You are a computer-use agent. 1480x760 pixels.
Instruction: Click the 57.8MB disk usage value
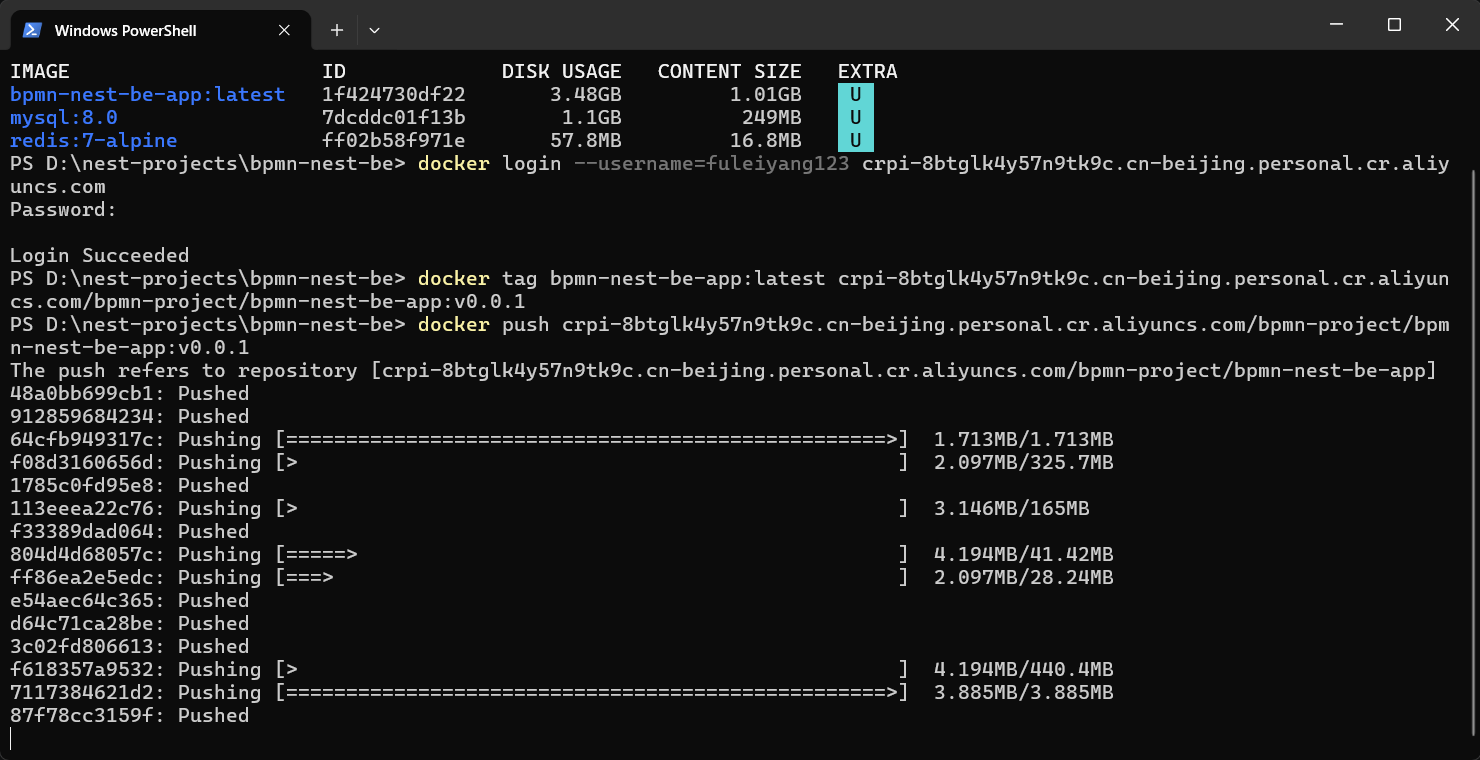586,141
